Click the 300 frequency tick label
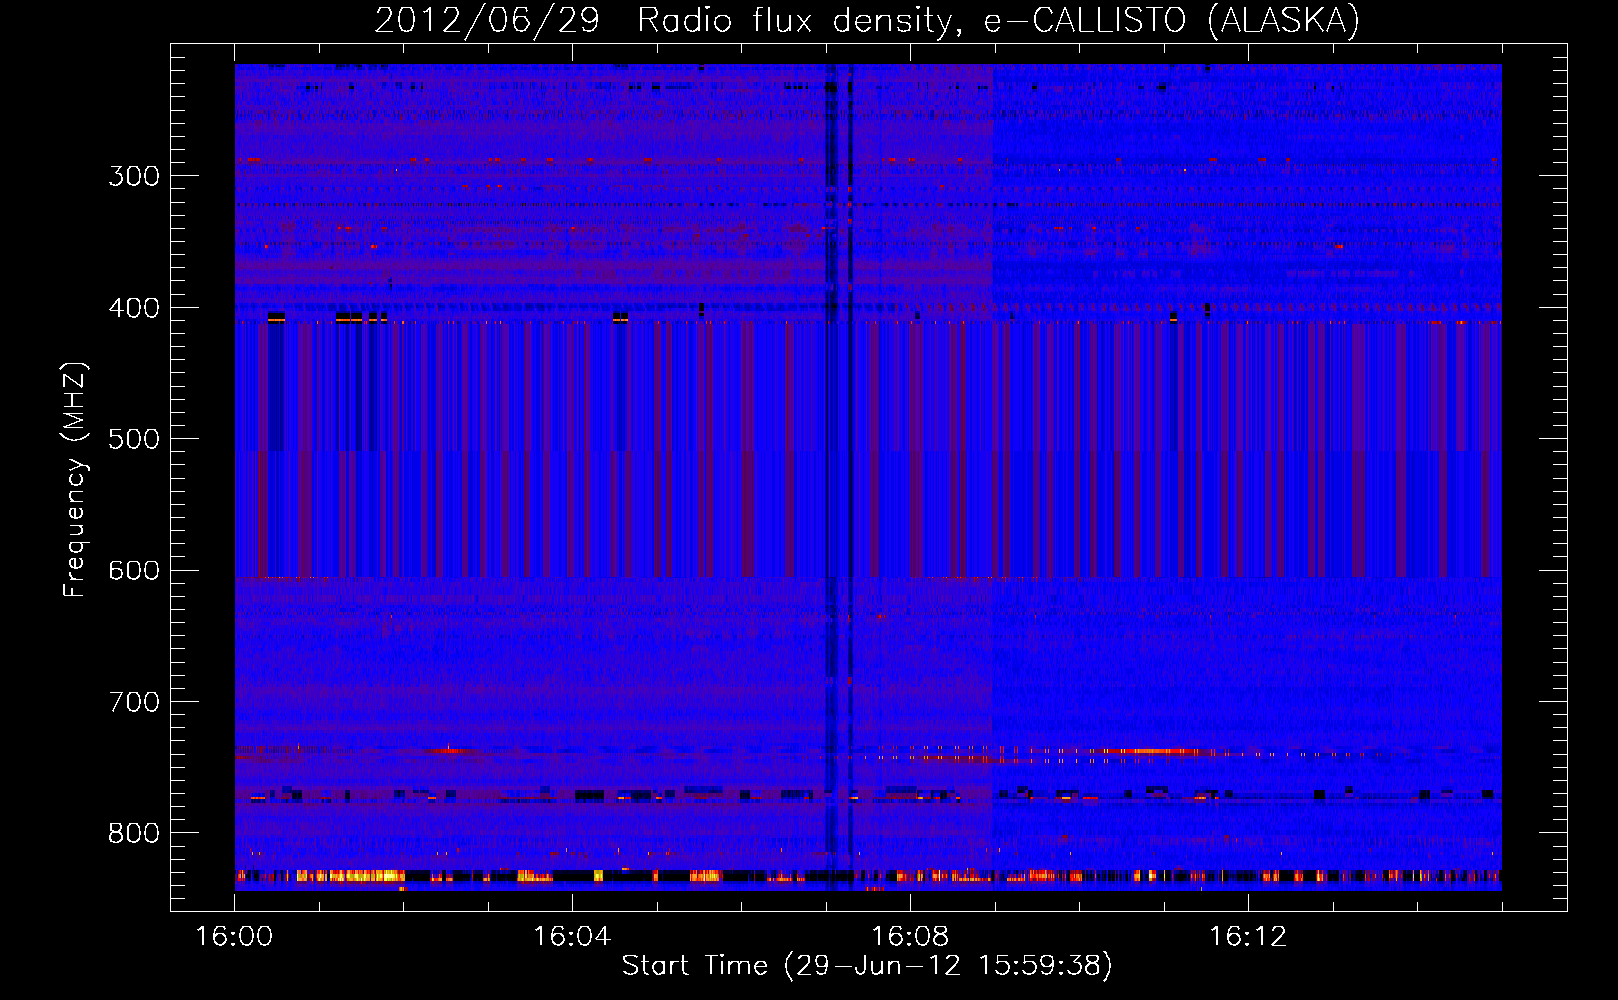The image size is (1618, 1000). pos(134,176)
